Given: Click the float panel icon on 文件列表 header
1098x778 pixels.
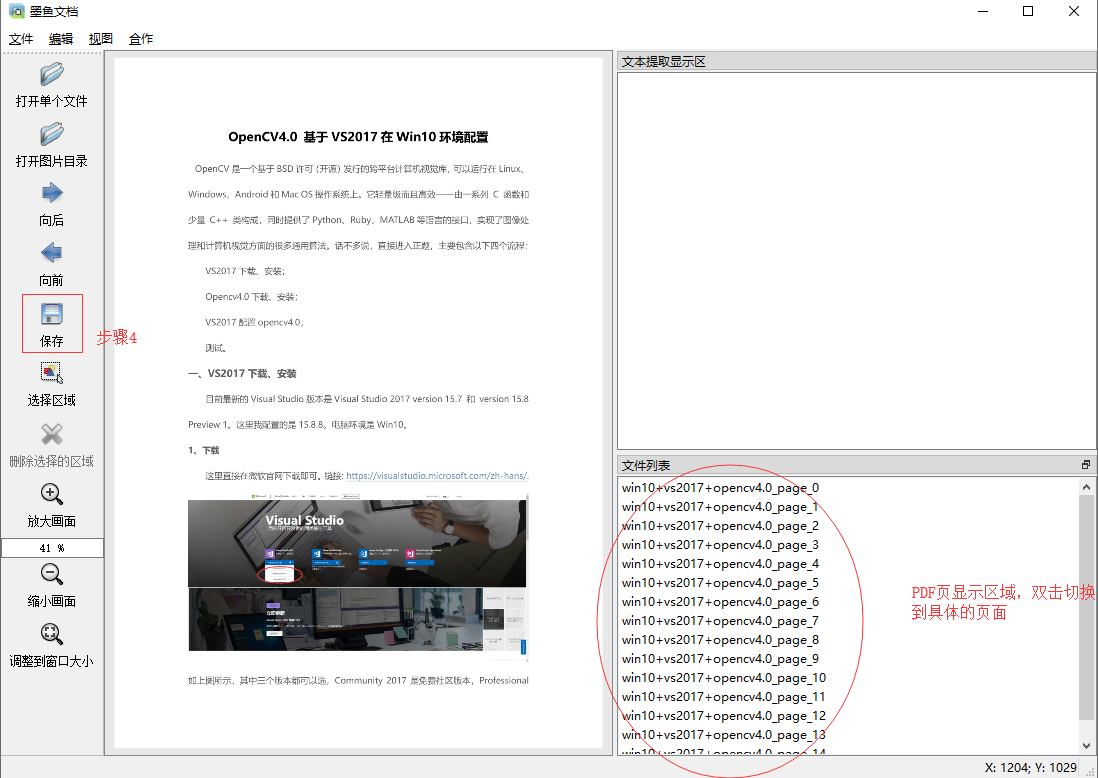Looking at the screenshot, I should (1085, 464).
